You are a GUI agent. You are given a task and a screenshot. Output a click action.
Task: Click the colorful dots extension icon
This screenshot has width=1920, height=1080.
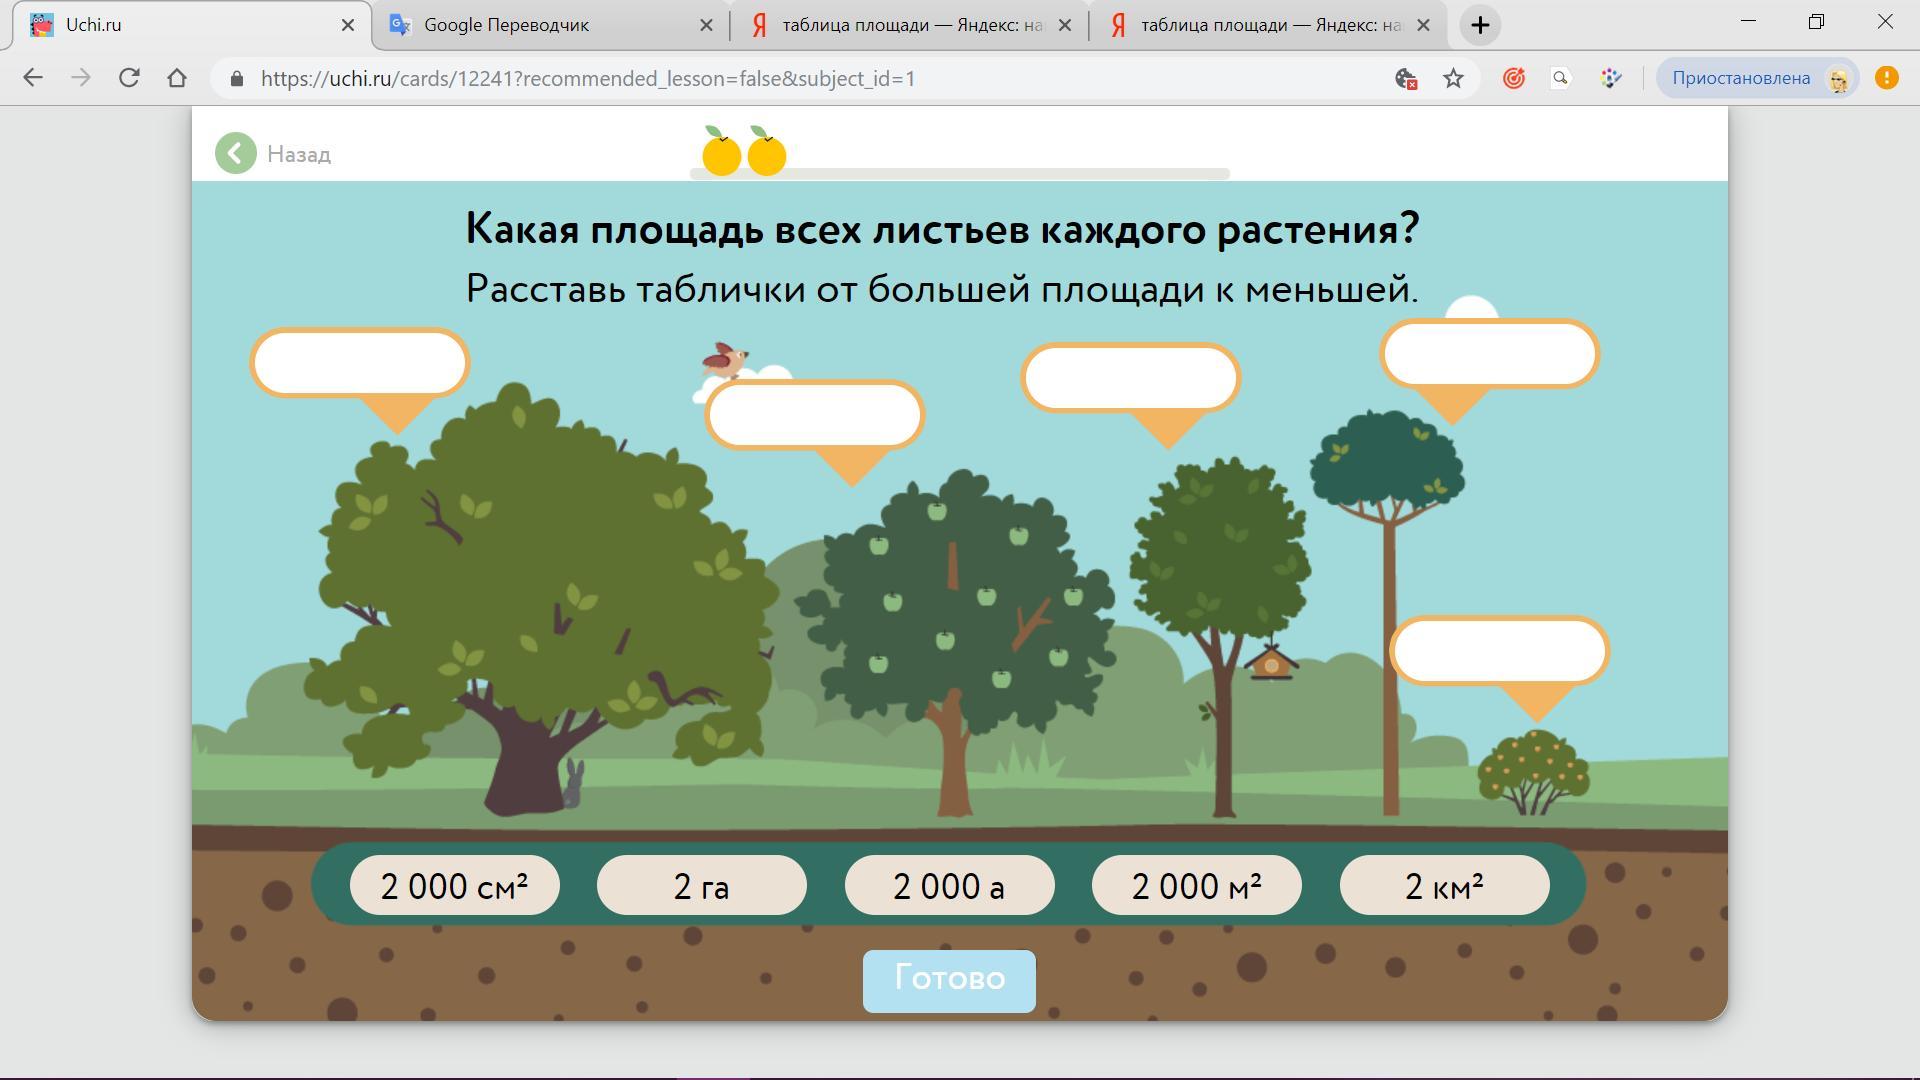pos(1610,78)
